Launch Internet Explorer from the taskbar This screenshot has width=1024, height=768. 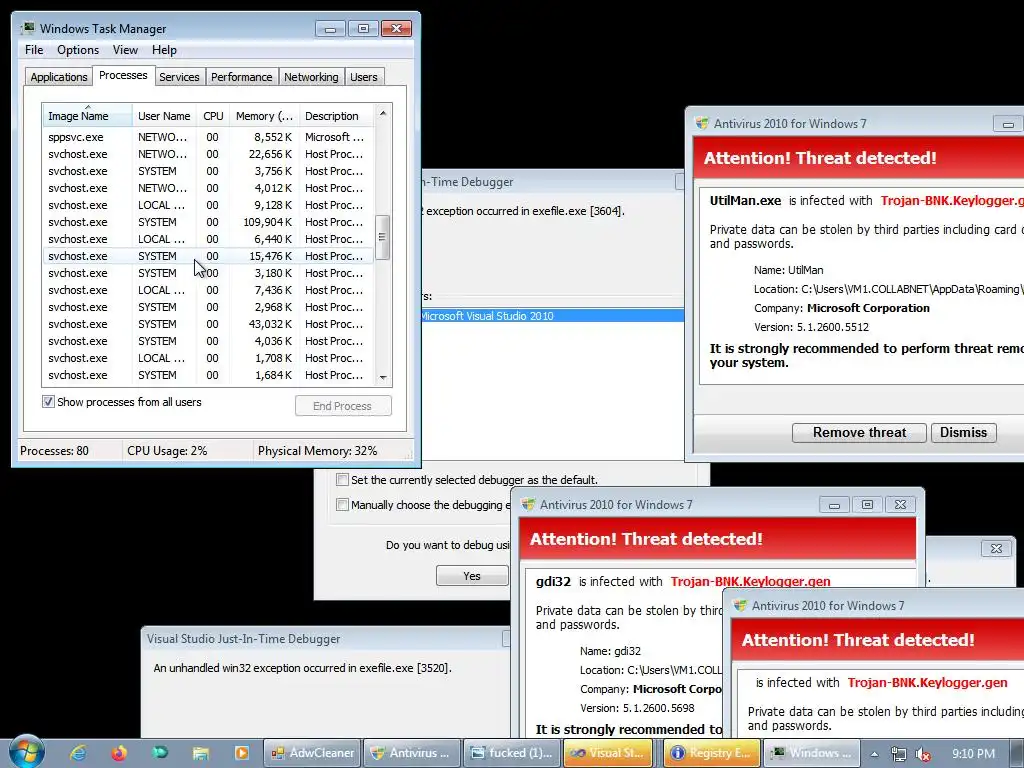pos(78,753)
